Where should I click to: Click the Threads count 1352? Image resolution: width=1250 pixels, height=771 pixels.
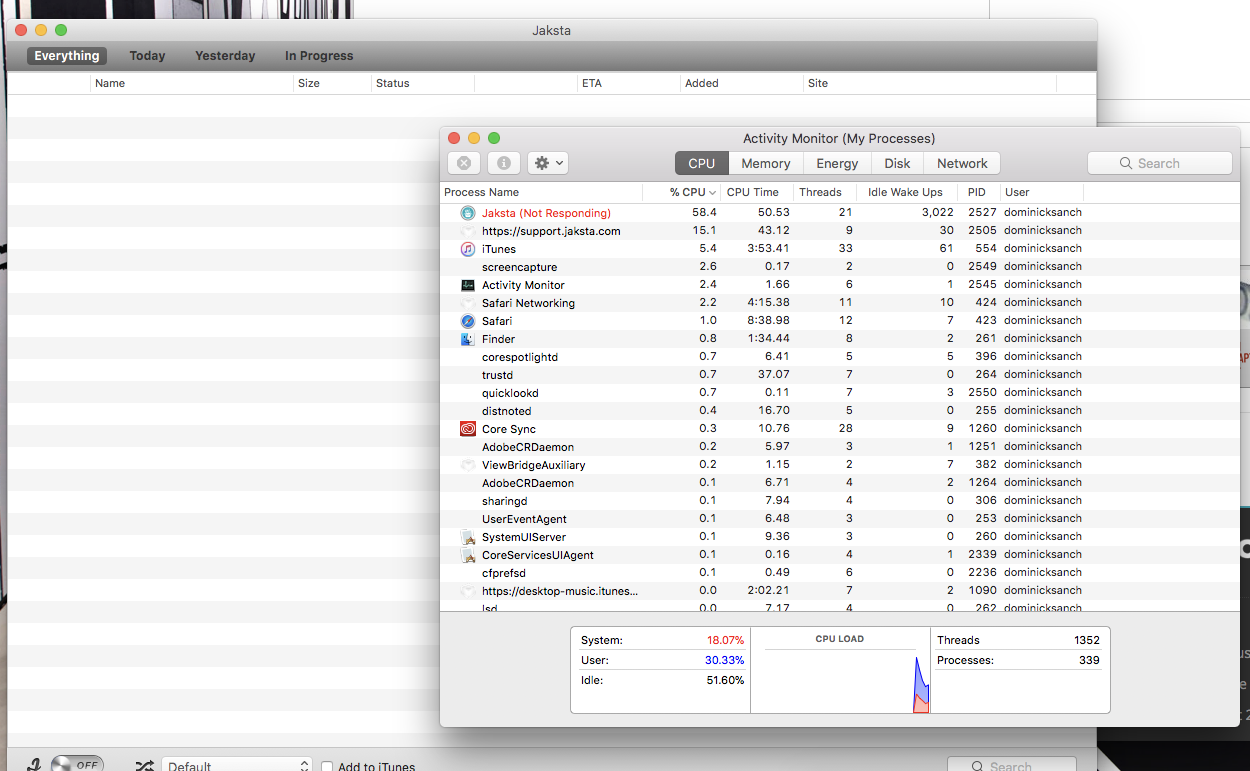[x=1087, y=640]
